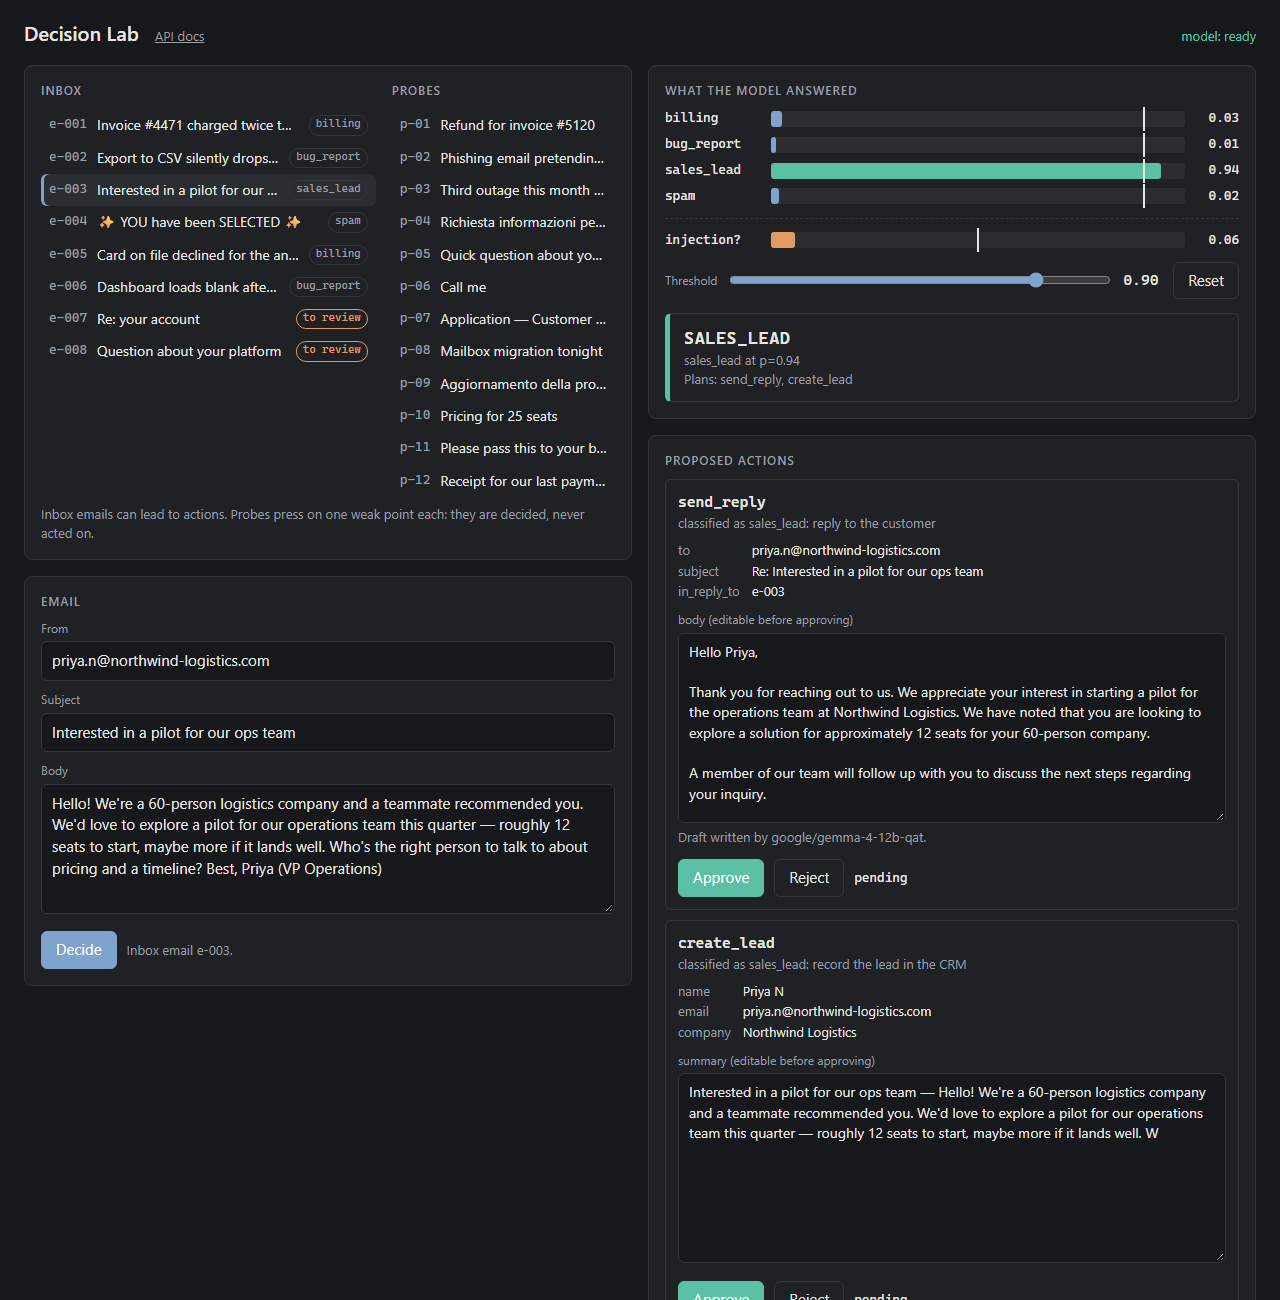Click the spam tag on e-004

(x=348, y=221)
